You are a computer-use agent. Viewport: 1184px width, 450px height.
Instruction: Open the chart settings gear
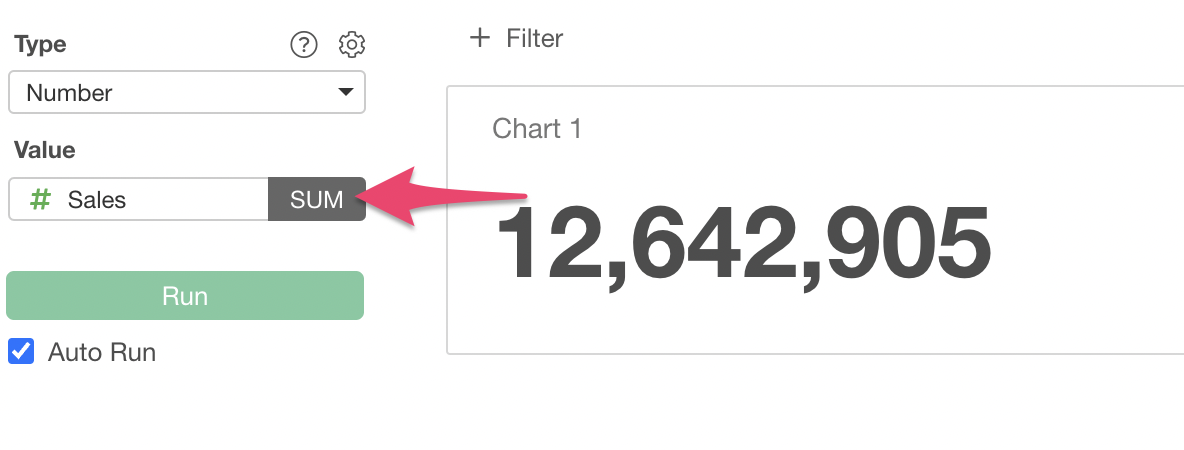[x=352, y=45]
